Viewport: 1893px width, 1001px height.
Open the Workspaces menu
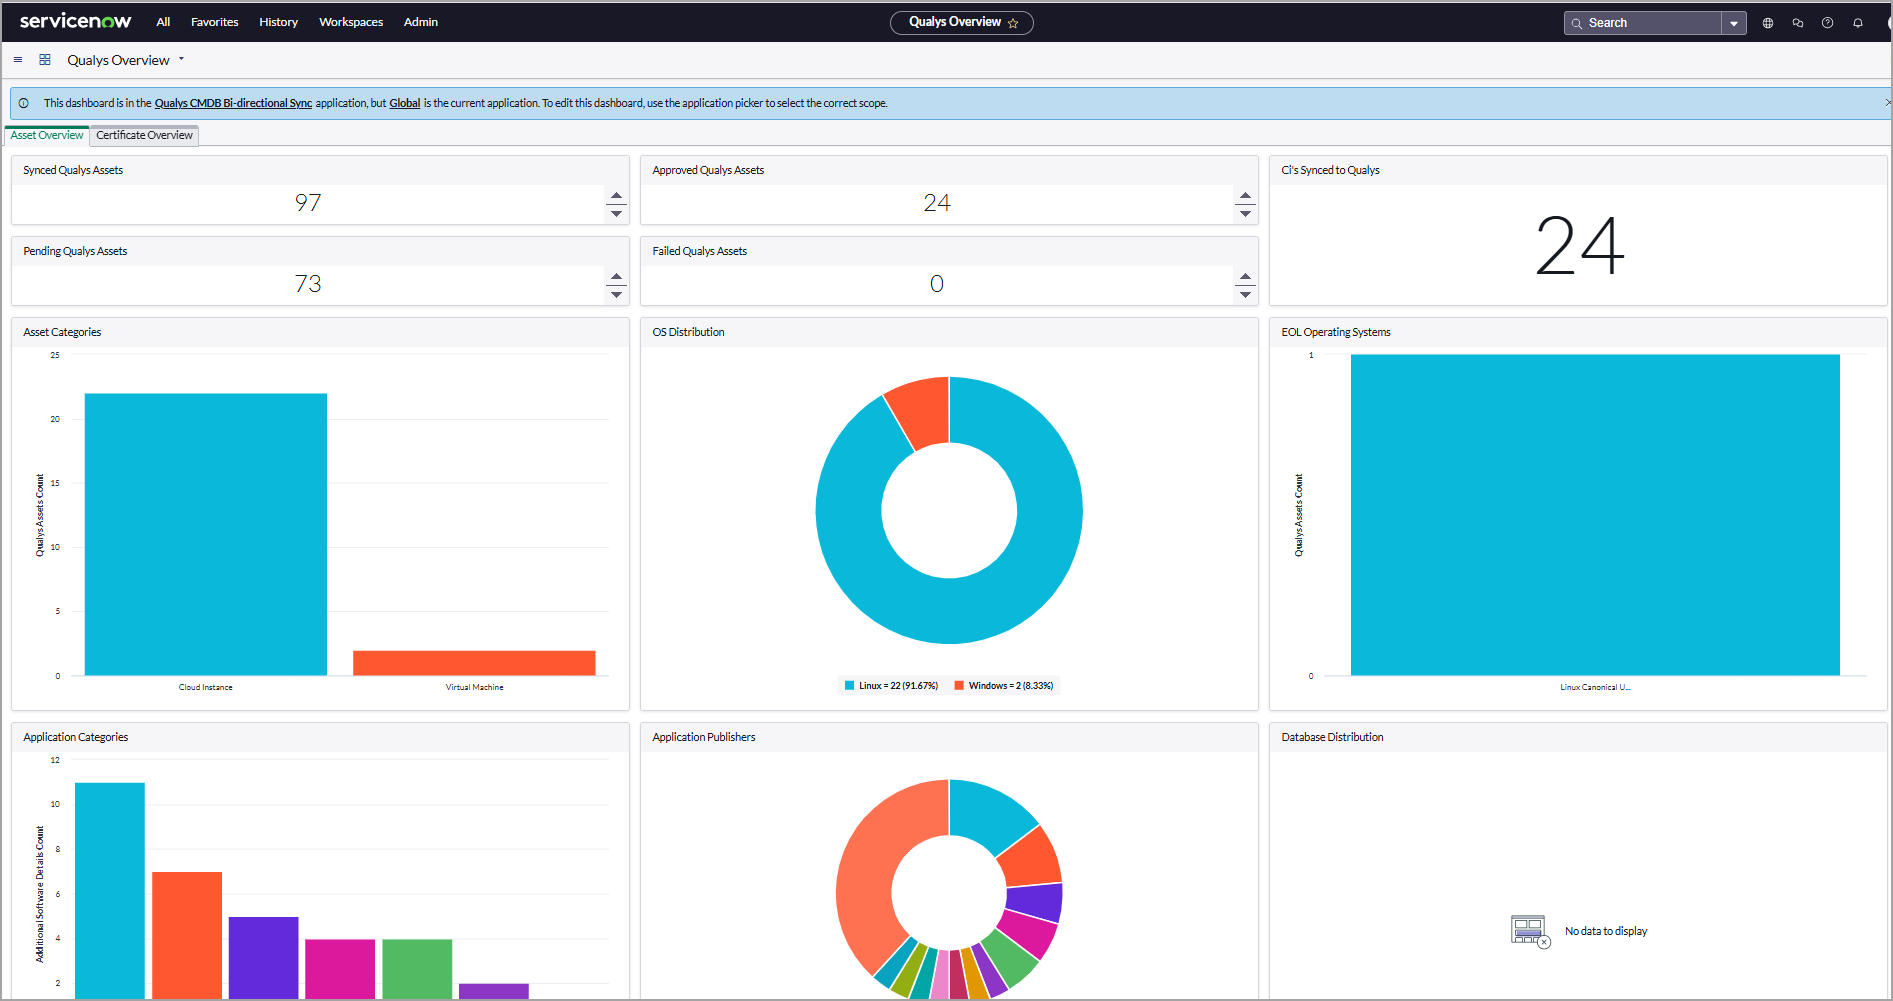(x=351, y=22)
